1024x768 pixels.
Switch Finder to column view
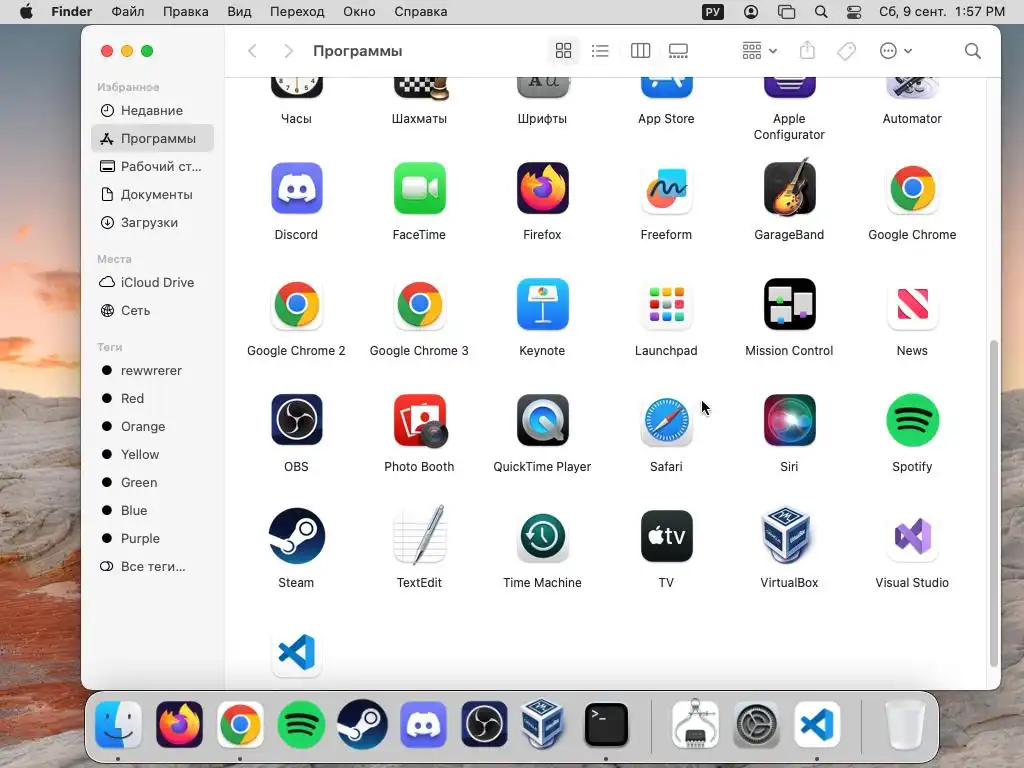tap(640, 51)
